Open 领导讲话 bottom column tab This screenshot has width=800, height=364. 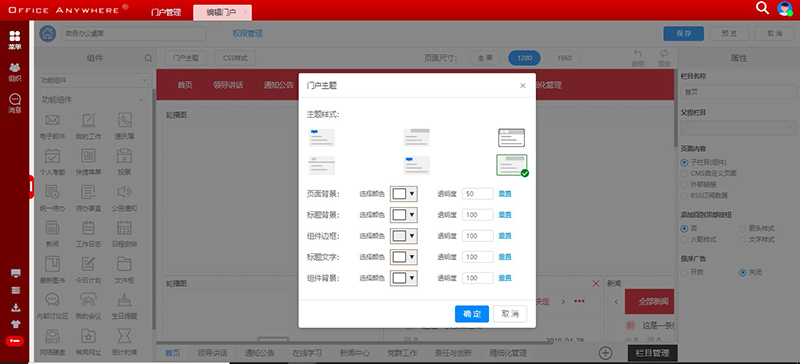click(213, 353)
